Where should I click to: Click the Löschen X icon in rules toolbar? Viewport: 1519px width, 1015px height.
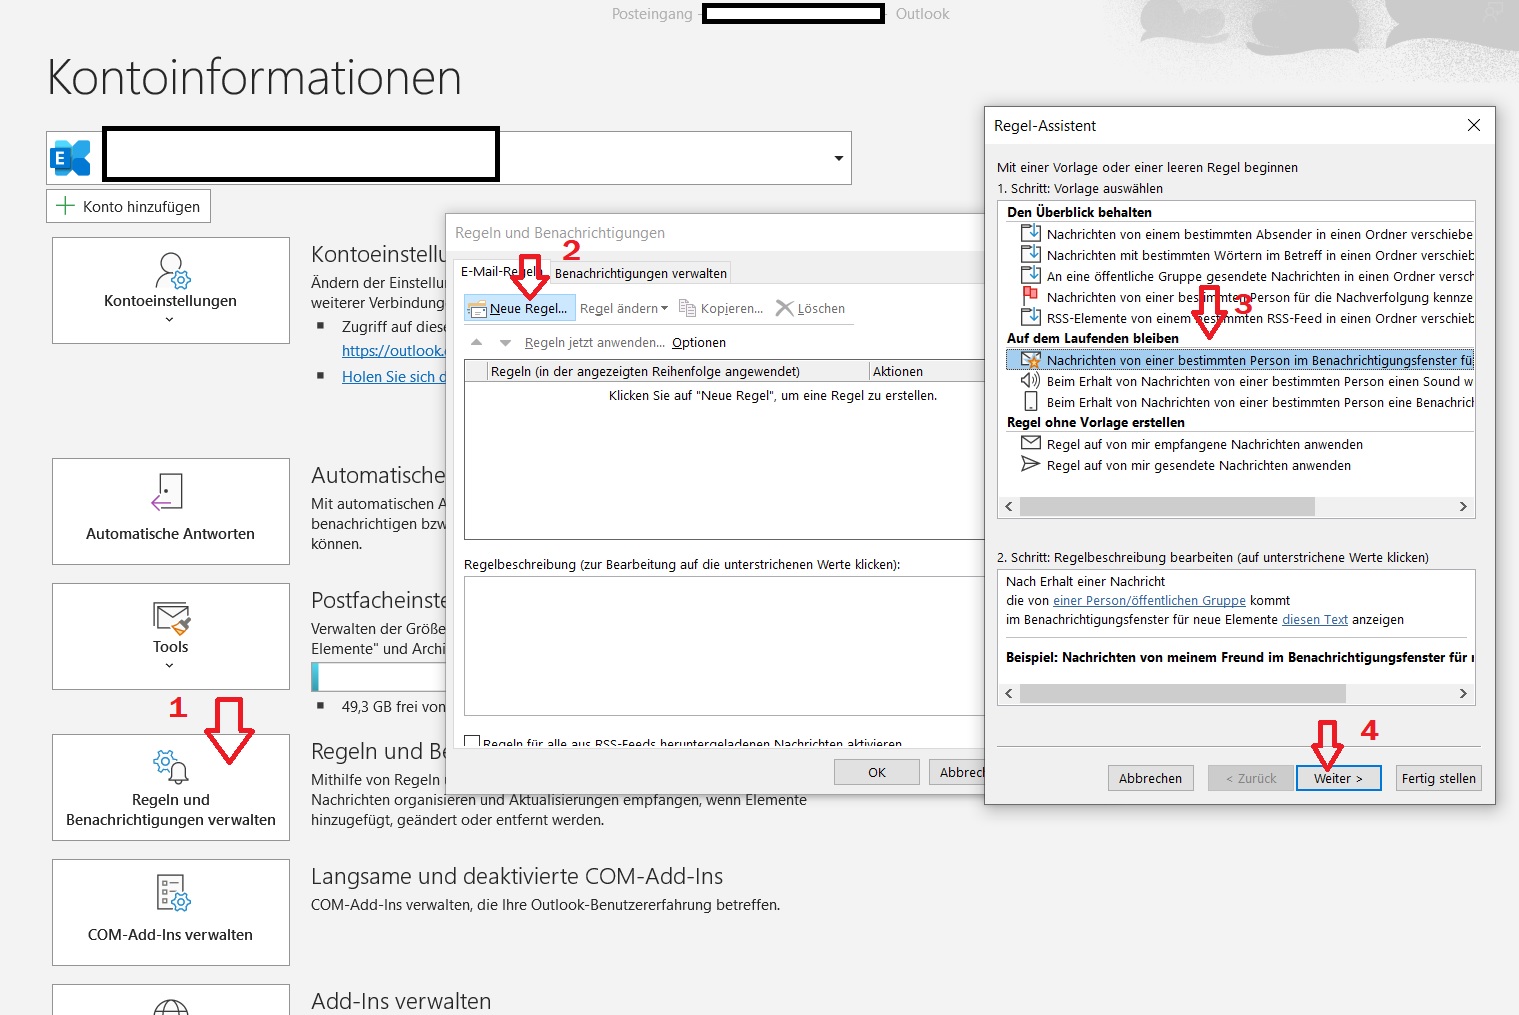(x=785, y=308)
